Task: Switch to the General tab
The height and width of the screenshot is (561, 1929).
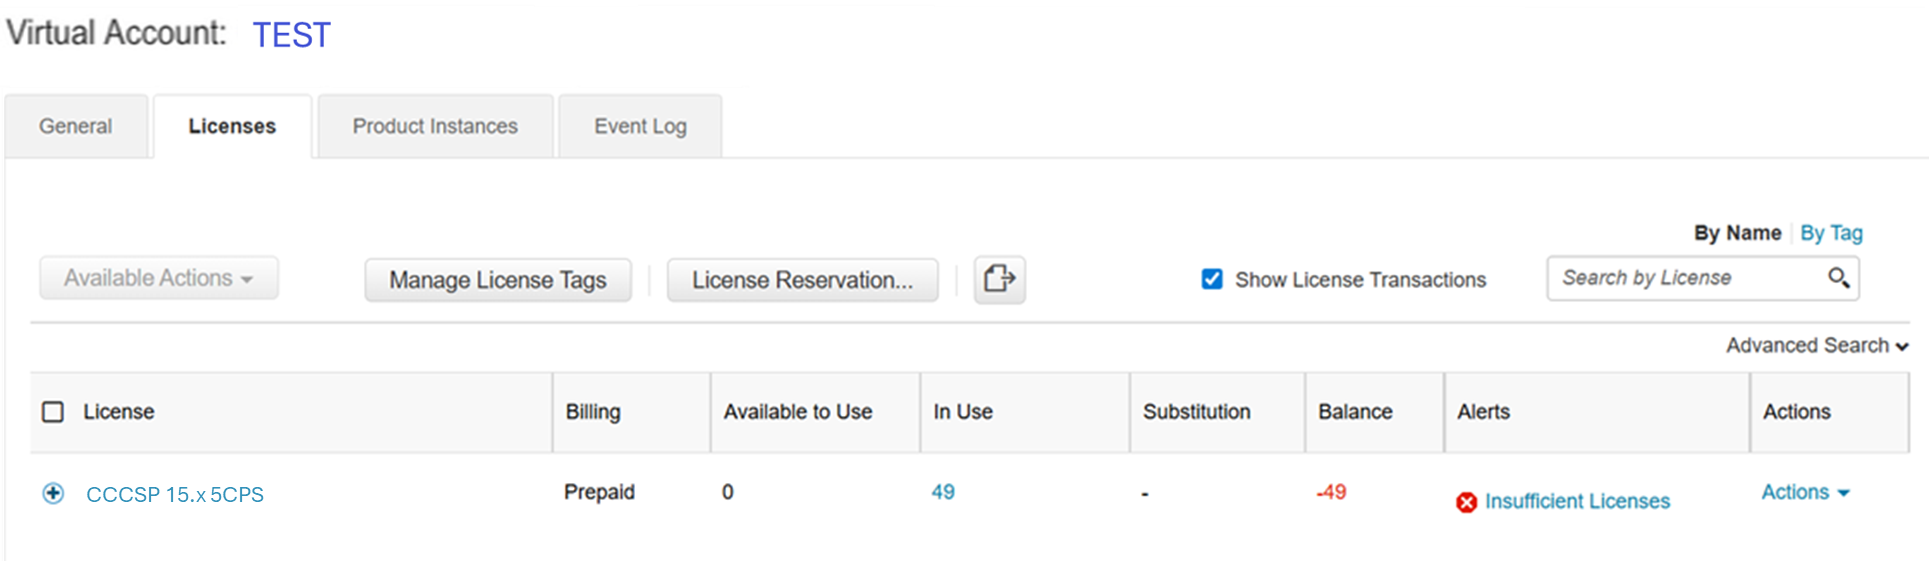Action: coord(76,127)
